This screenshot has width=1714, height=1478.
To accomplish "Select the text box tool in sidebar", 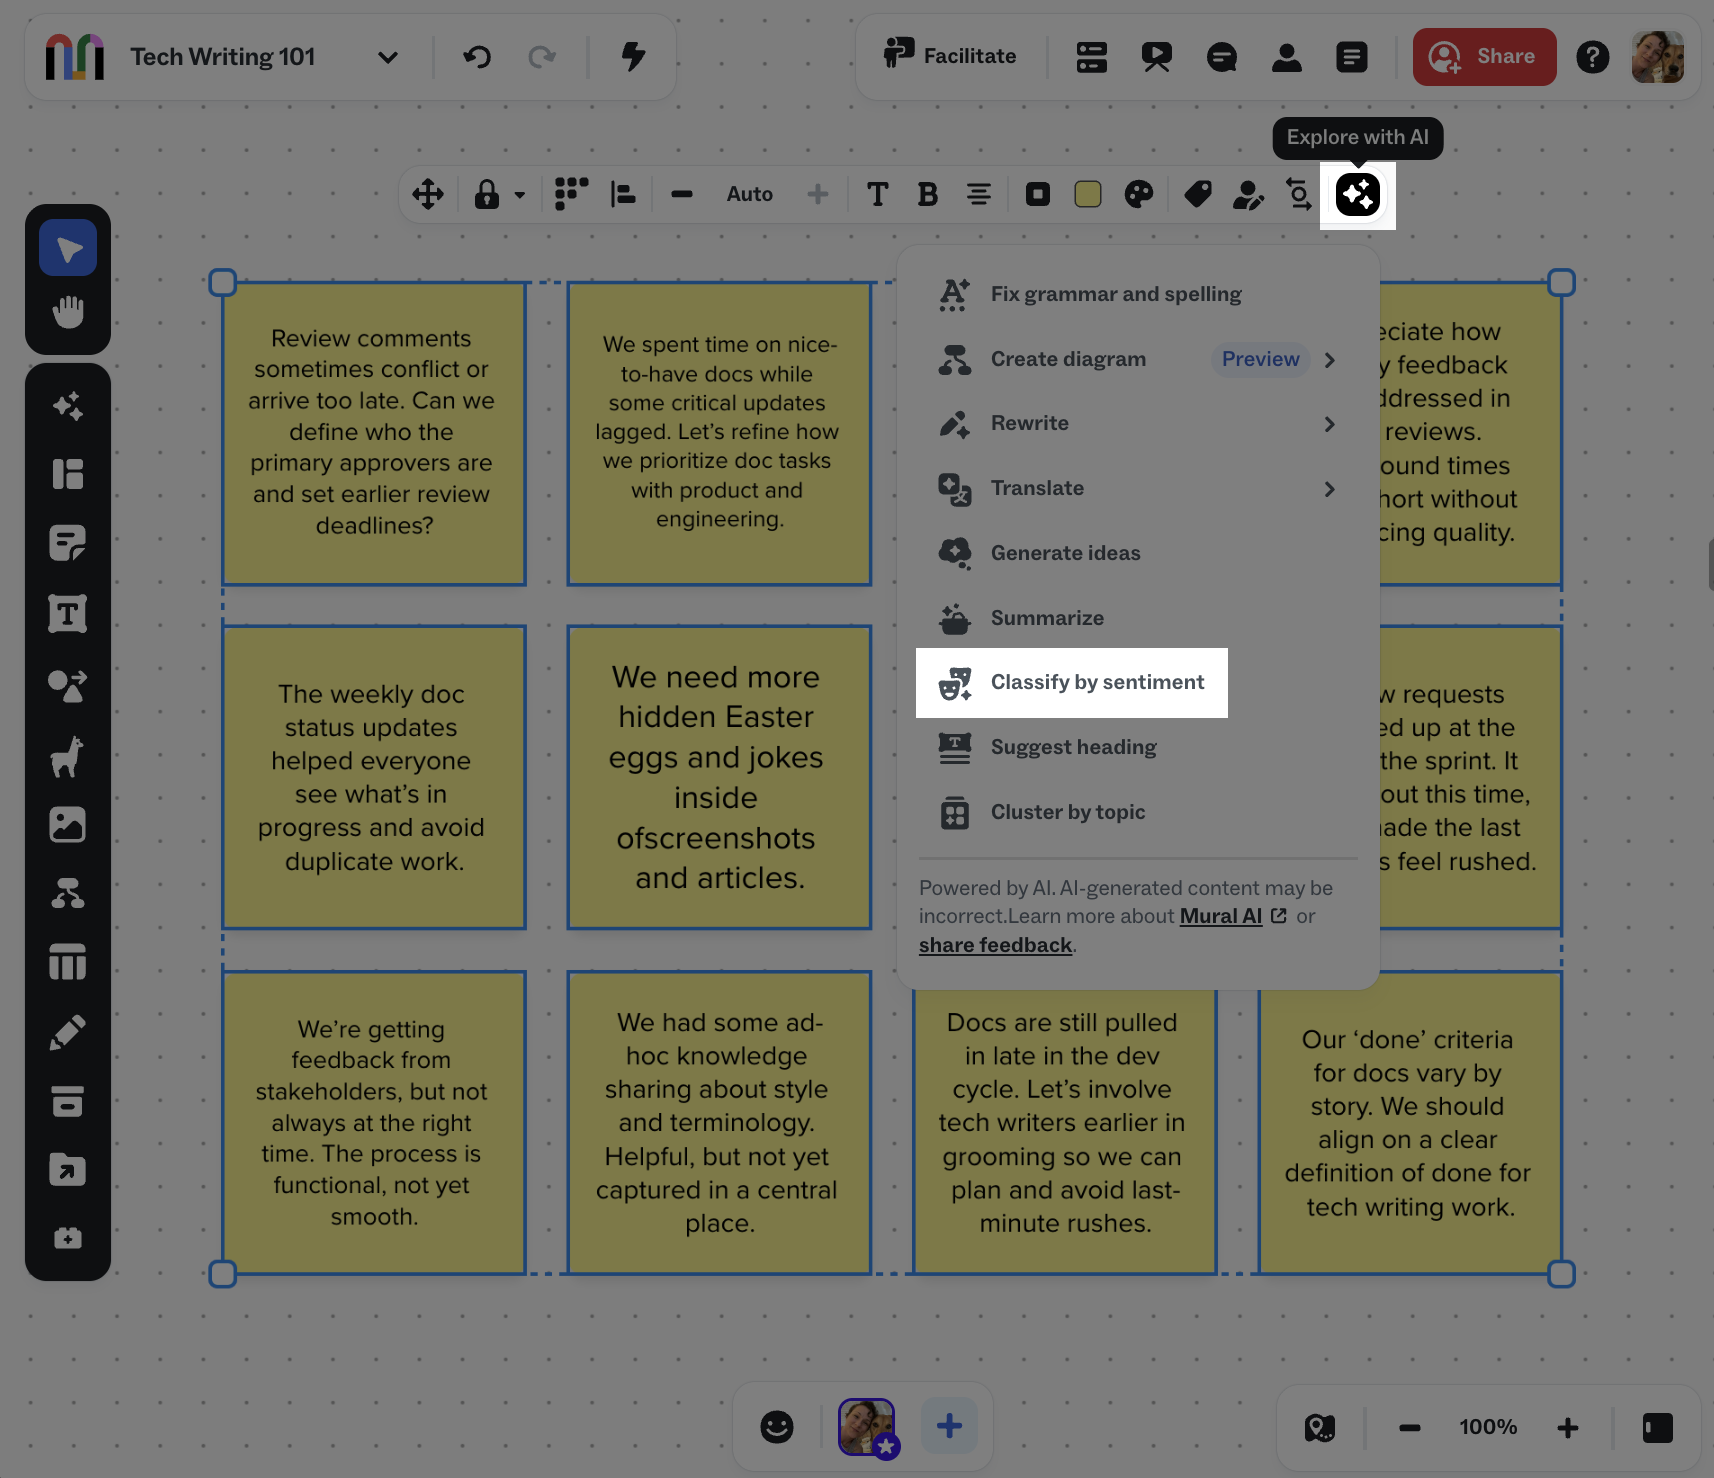I will coord(68,613).
